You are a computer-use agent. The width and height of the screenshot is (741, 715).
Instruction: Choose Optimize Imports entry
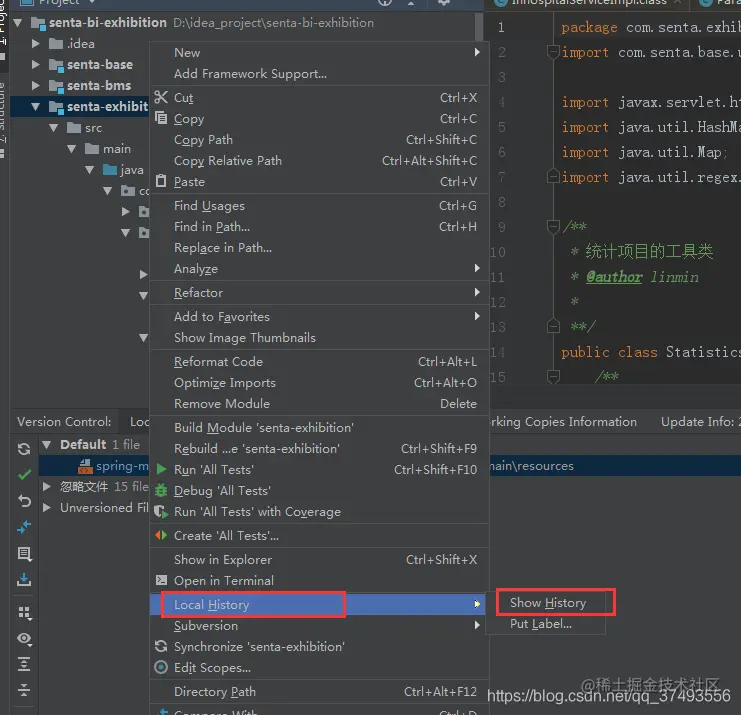coord(319,382)
